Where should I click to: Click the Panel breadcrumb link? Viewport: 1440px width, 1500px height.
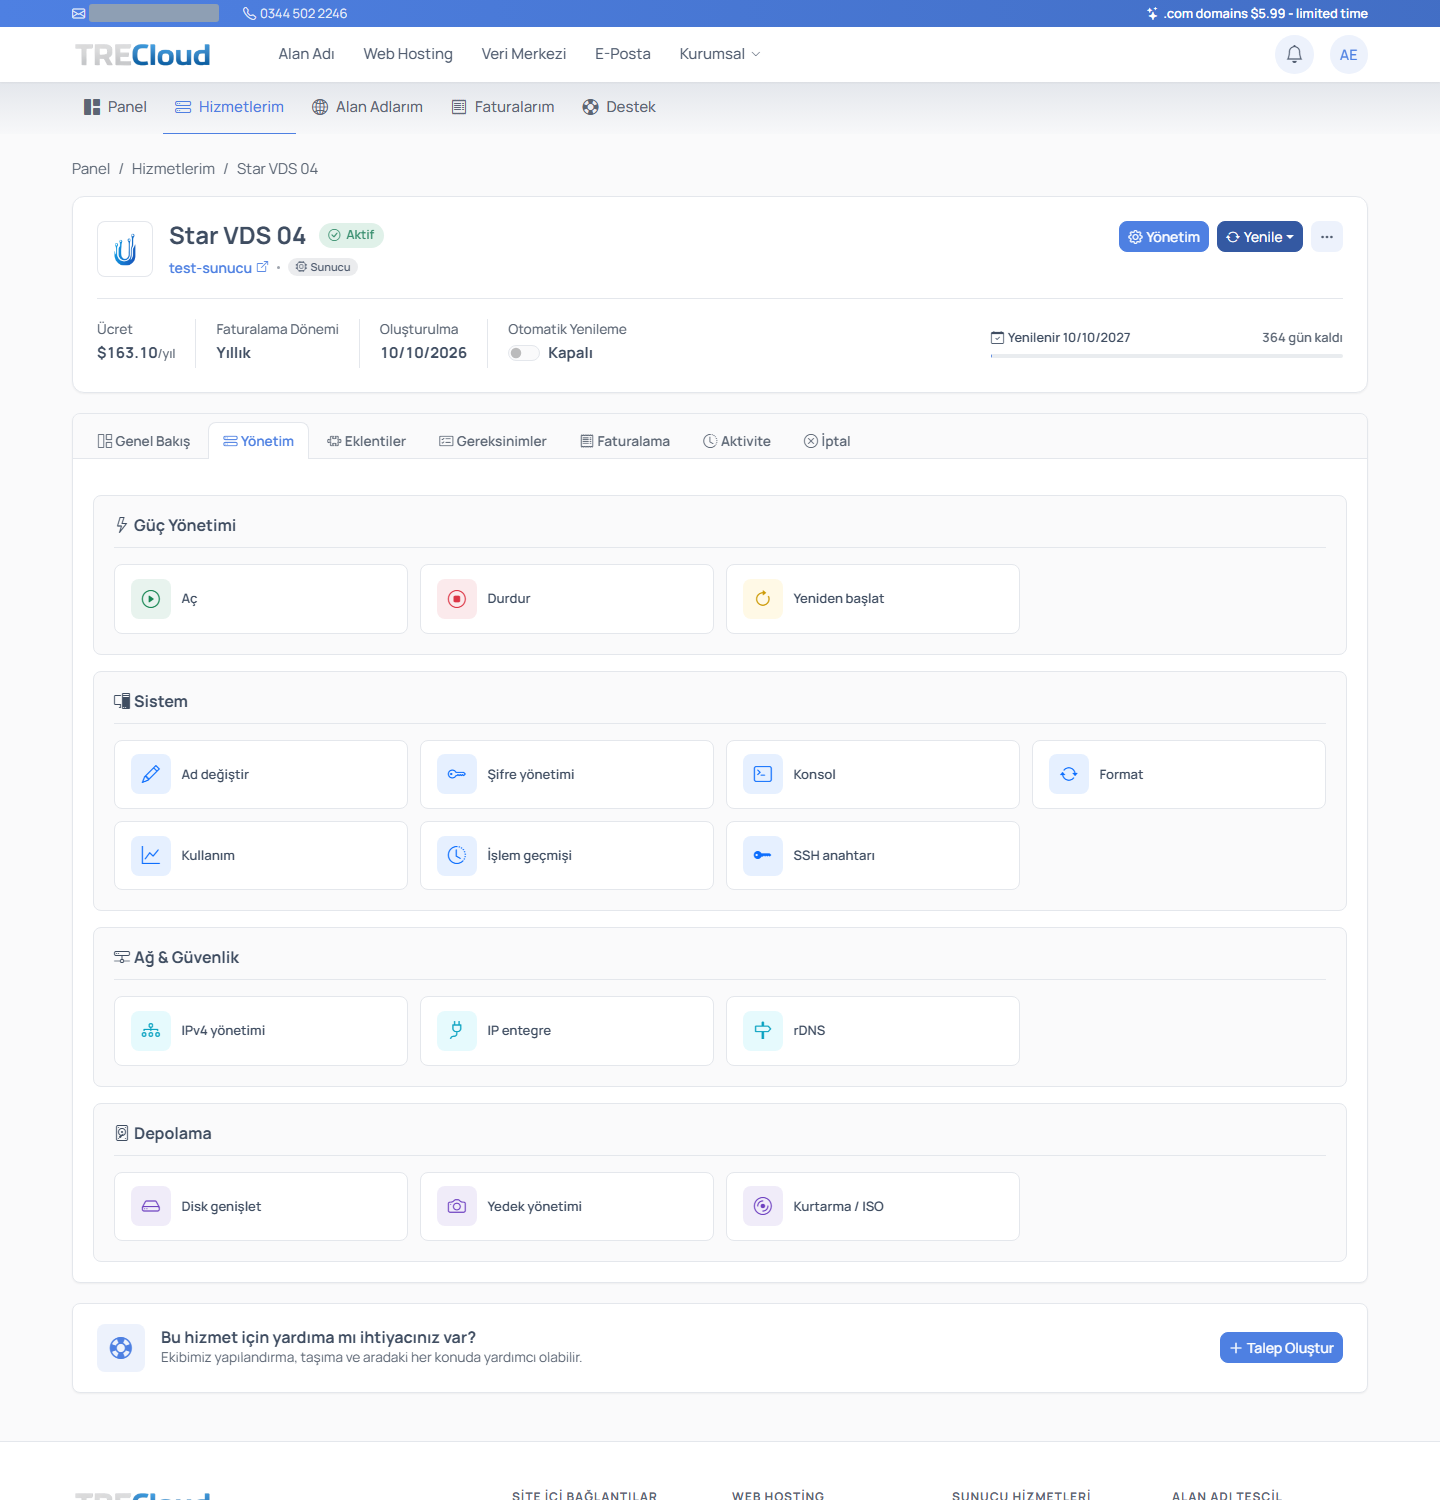click(91, 169)
